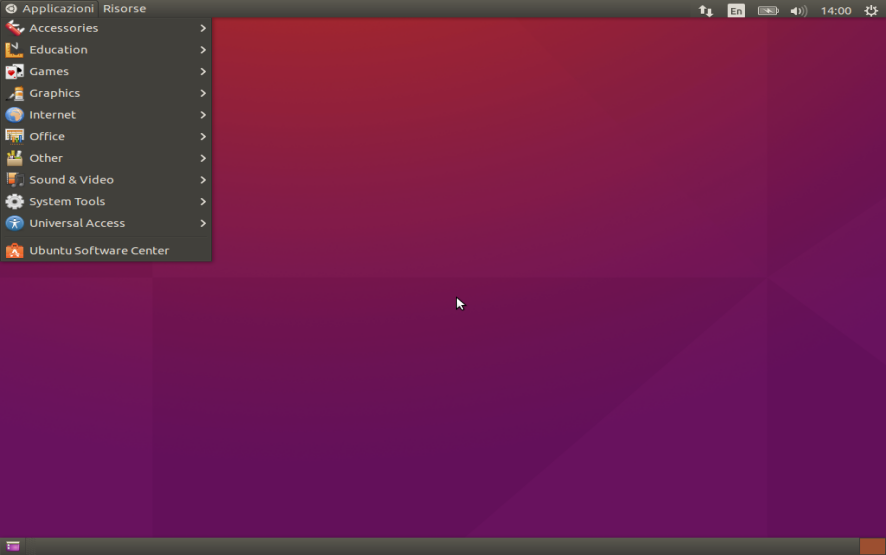Open the Risorse menu

[x=124, y=9]
